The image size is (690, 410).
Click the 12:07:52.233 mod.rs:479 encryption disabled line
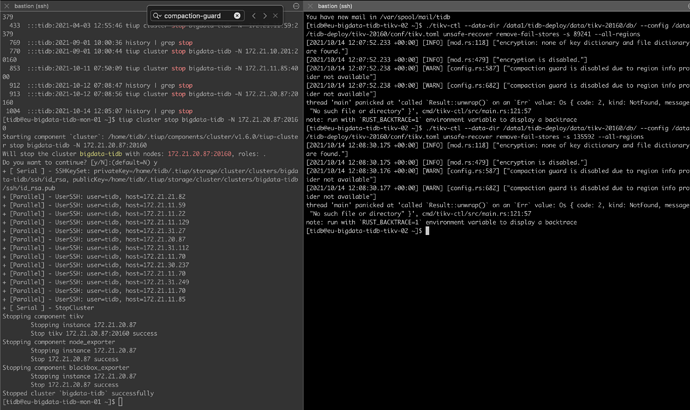447,60
